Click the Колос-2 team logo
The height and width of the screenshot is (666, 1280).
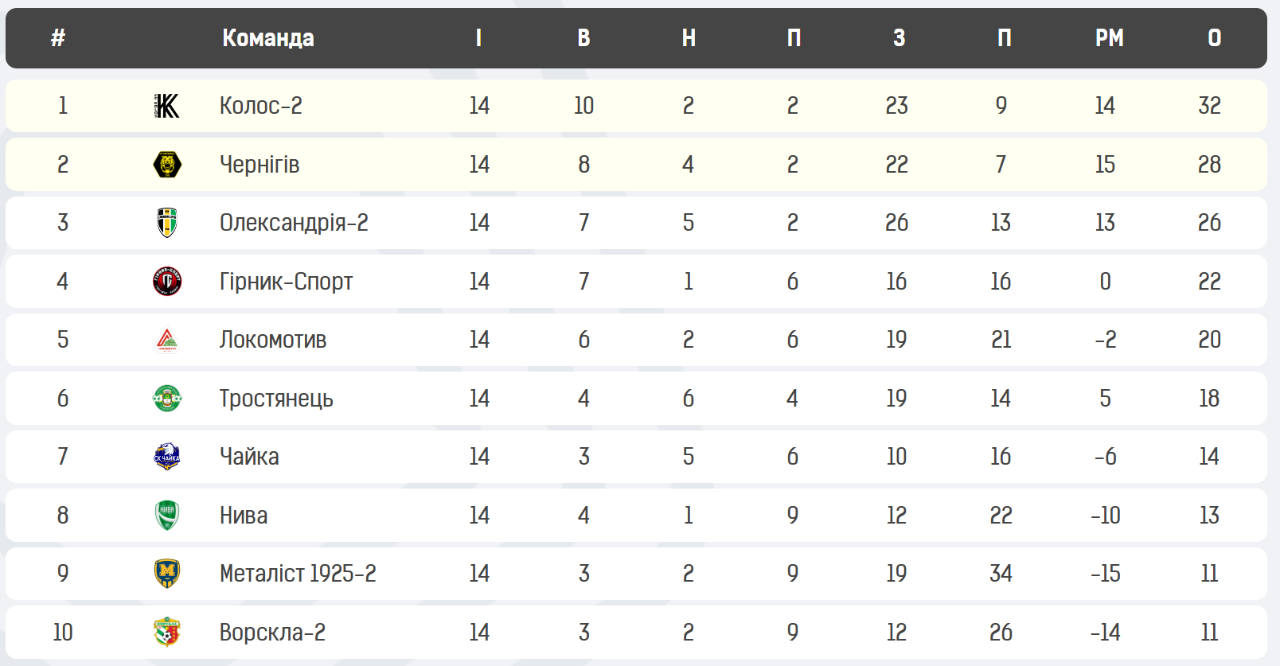pos(167,106)
